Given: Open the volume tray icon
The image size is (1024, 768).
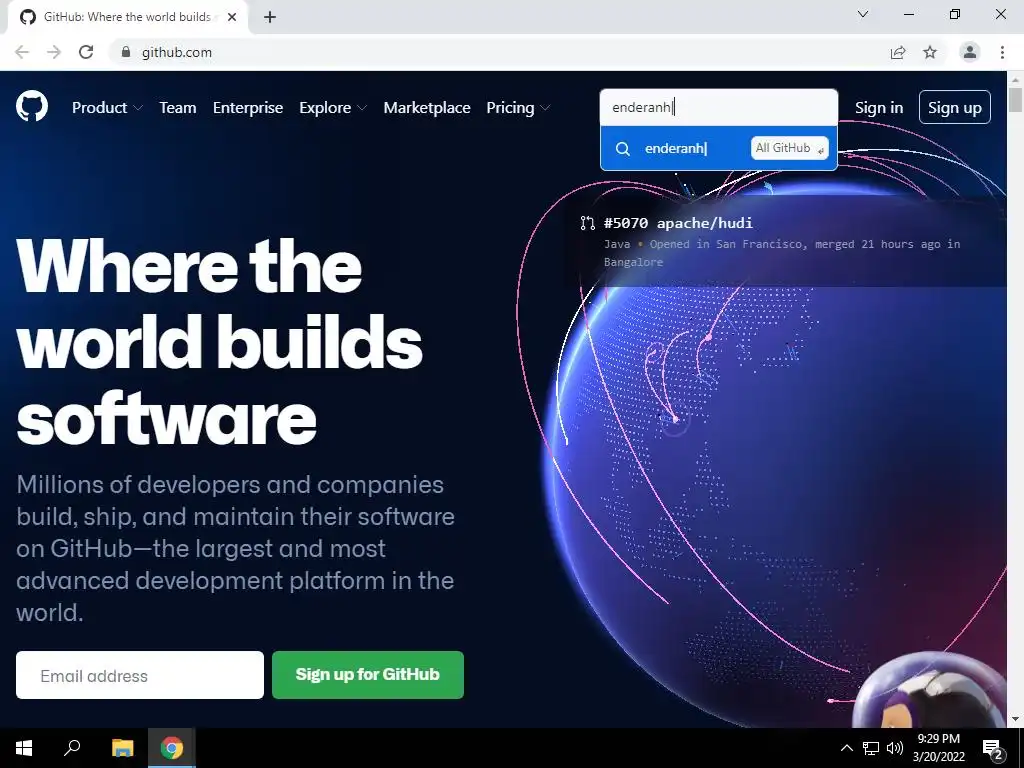Looking at the screenshot, I should click(895, 748).
